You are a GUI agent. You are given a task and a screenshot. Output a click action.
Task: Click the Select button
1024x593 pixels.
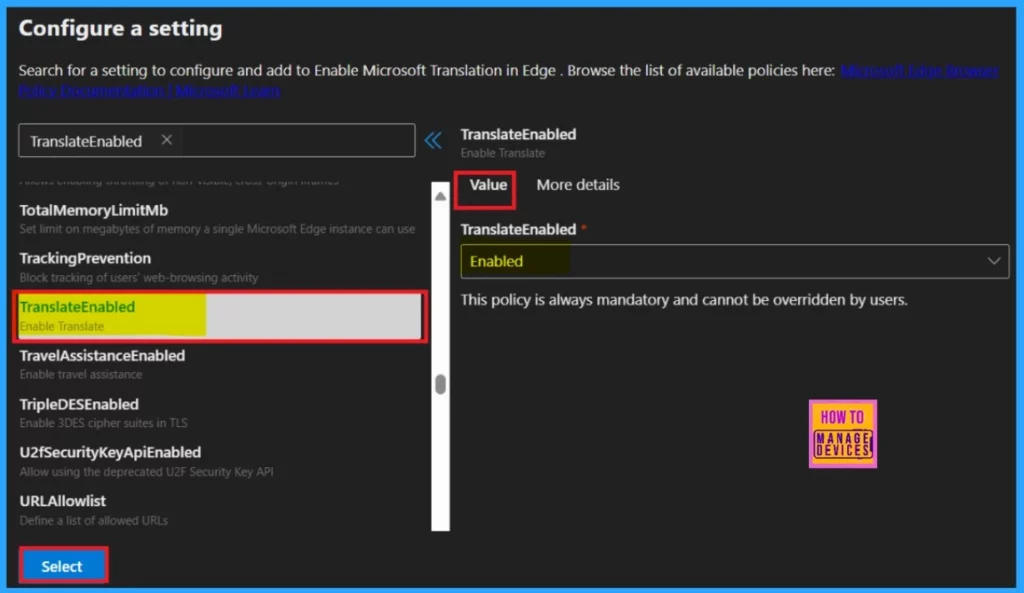(x=63, y=566)
